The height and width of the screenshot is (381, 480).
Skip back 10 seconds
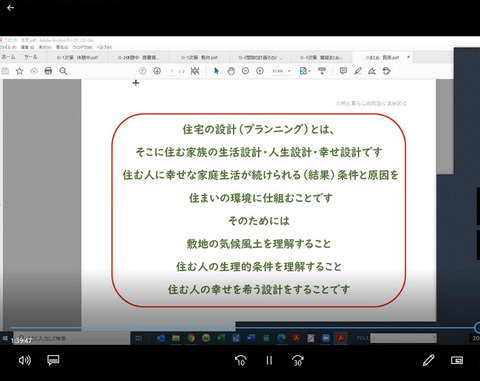click(240, 360)
